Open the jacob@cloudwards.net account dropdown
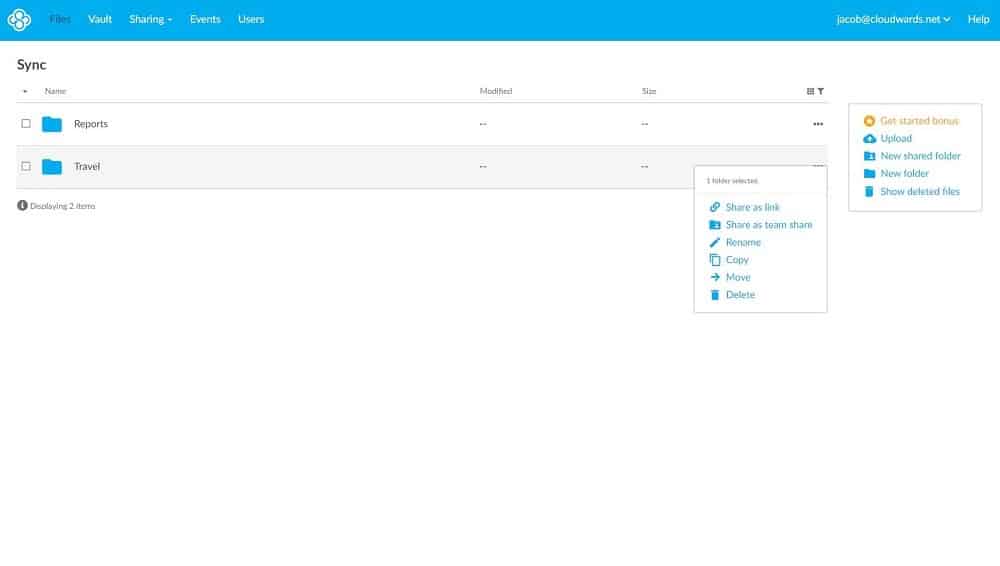 click(893, 19)
